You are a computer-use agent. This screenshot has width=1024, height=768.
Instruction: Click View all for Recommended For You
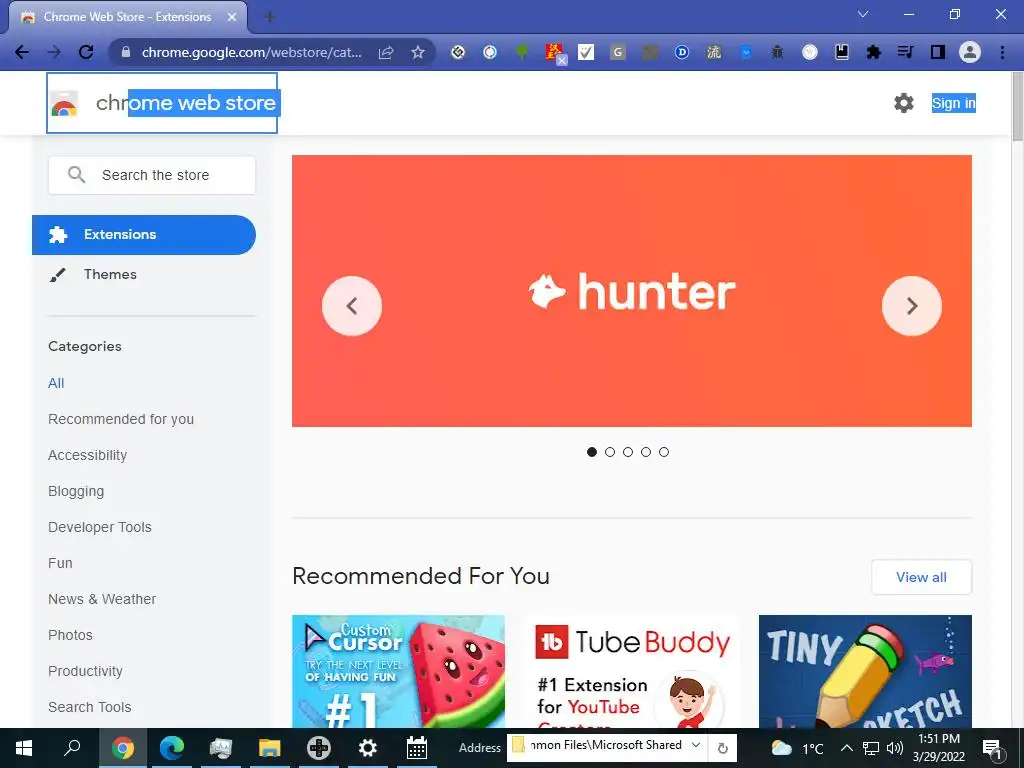921,577
